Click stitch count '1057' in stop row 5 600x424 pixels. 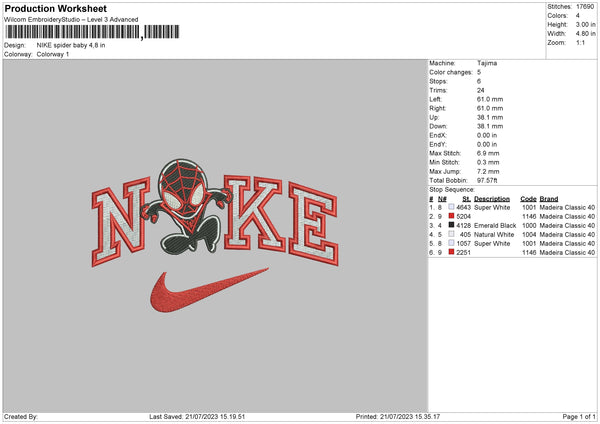(463, 244)
